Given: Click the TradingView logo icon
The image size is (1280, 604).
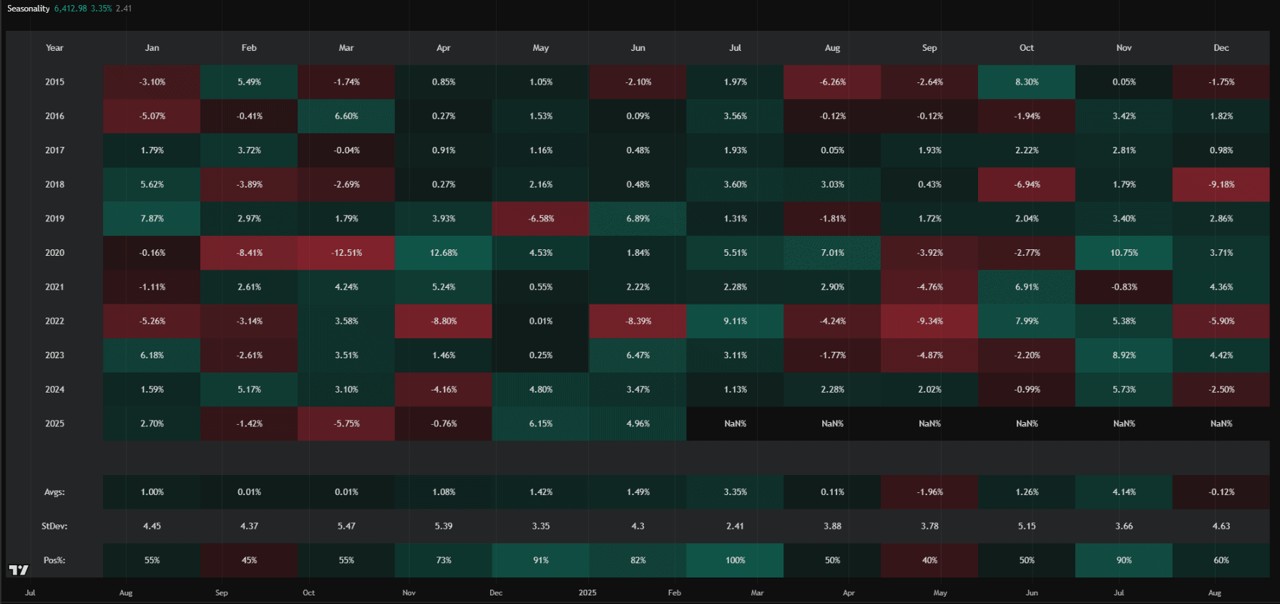Looking at the screenshot, I should [18, 570].
